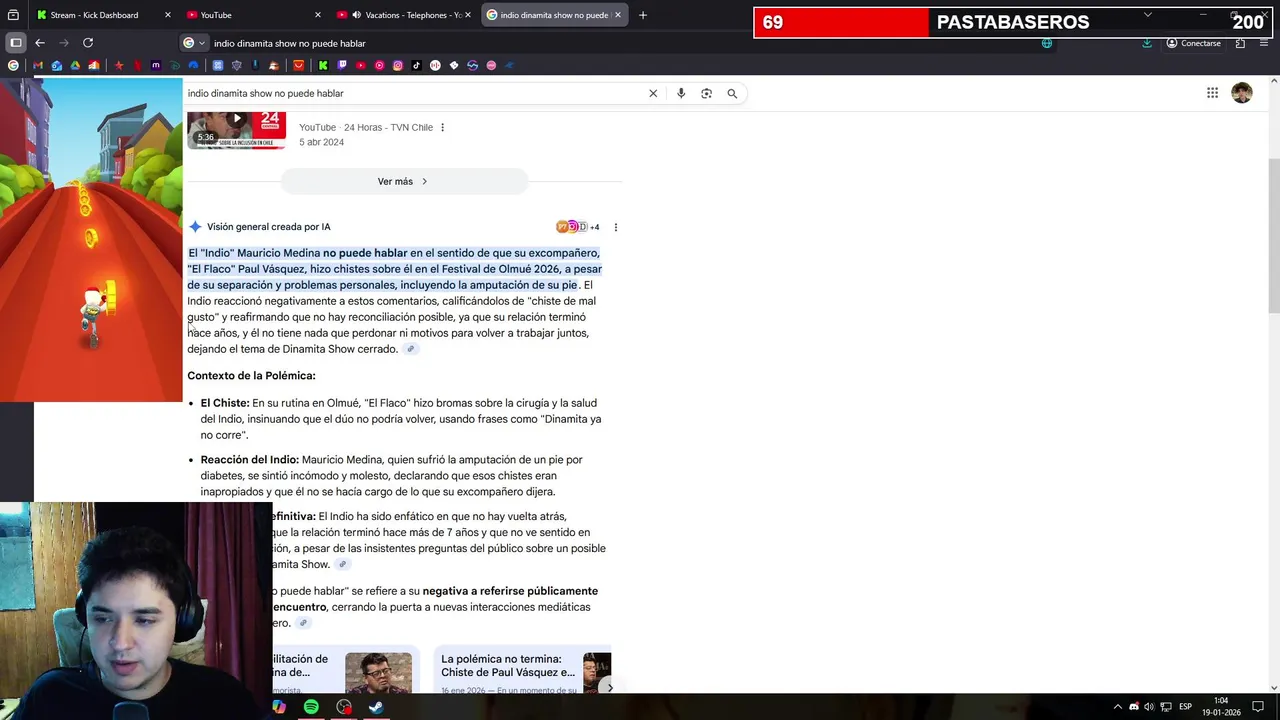This screenshot has width=1280, height=720.
Task: Open the Google bookmark icon
Action: [x=13, y=65]
